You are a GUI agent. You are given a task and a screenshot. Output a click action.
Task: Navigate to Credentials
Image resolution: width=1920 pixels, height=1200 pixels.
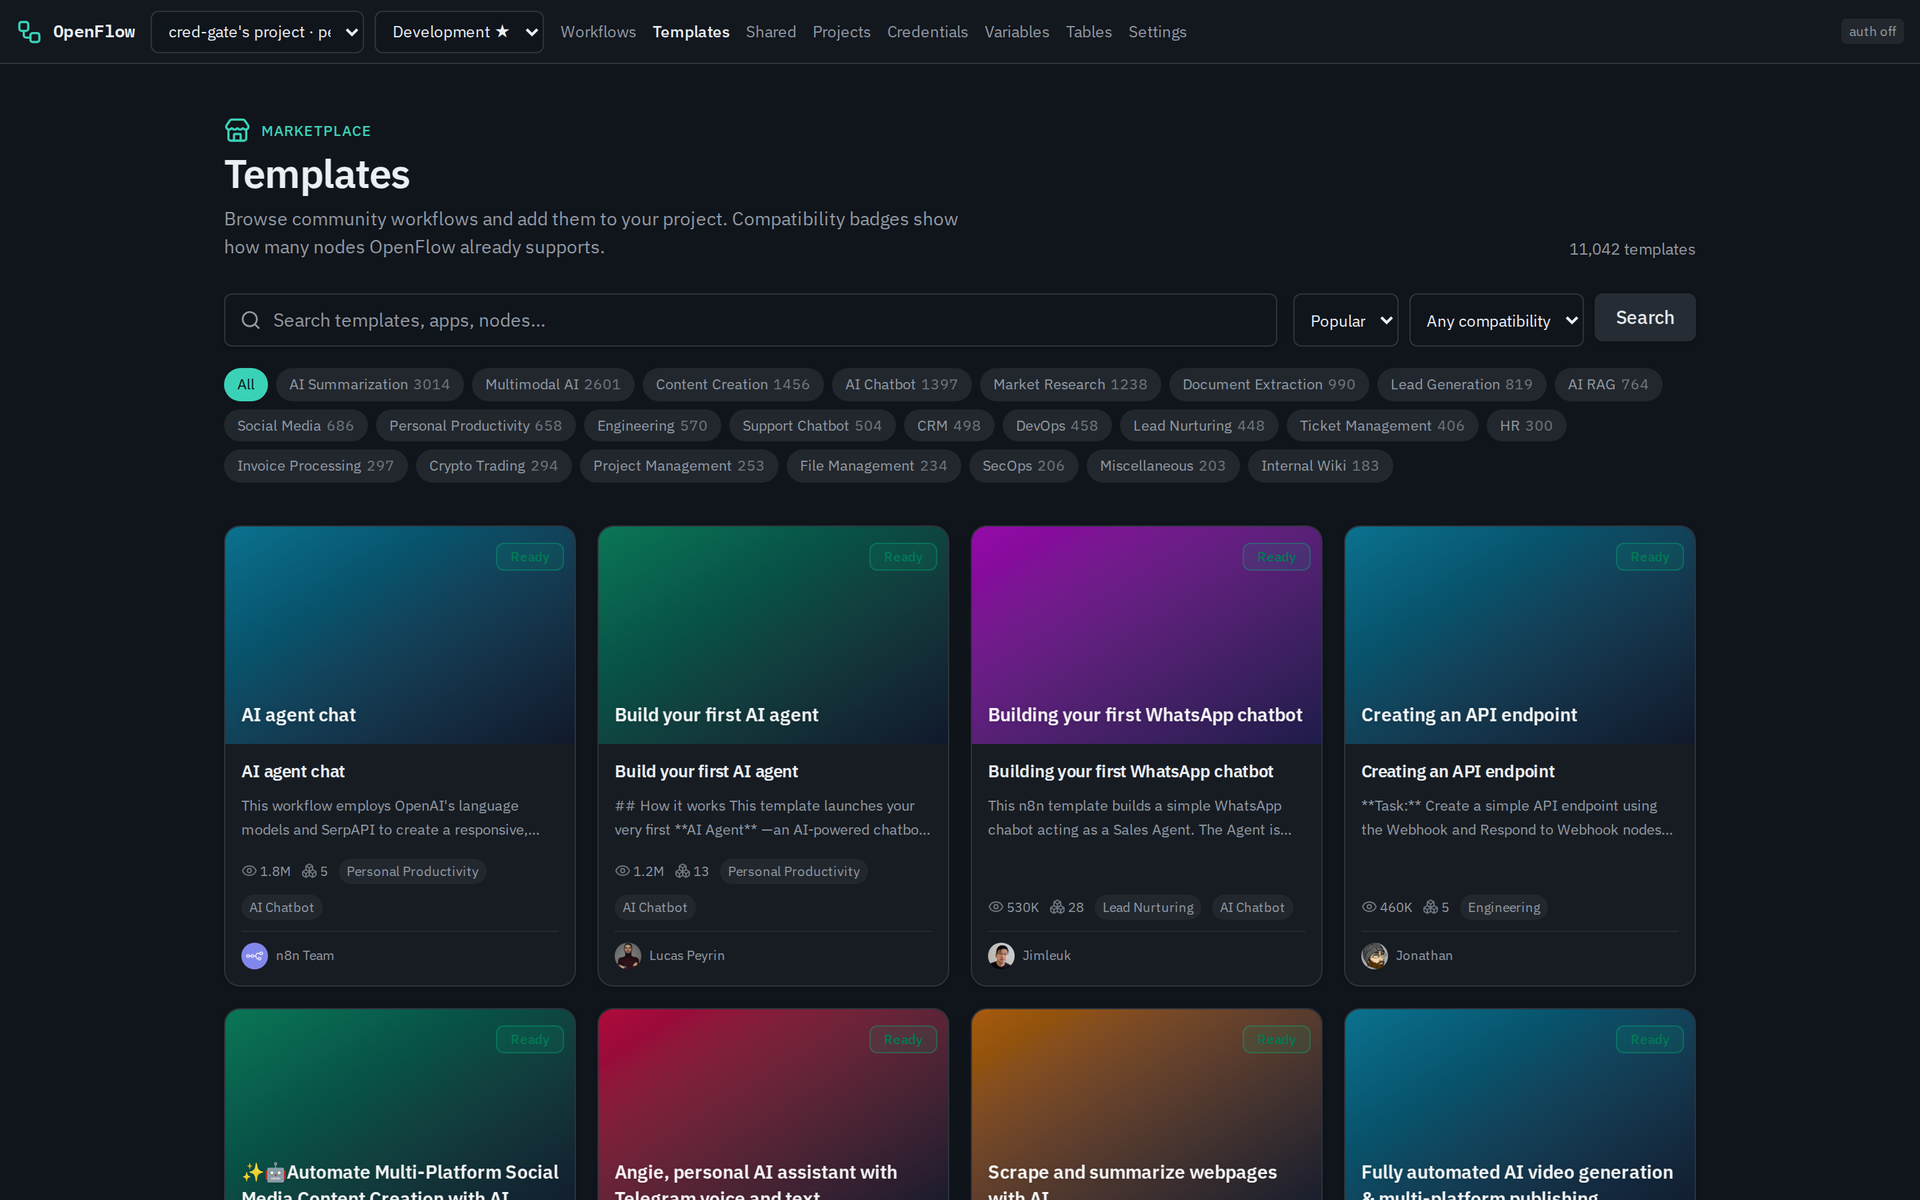(927, 32)
